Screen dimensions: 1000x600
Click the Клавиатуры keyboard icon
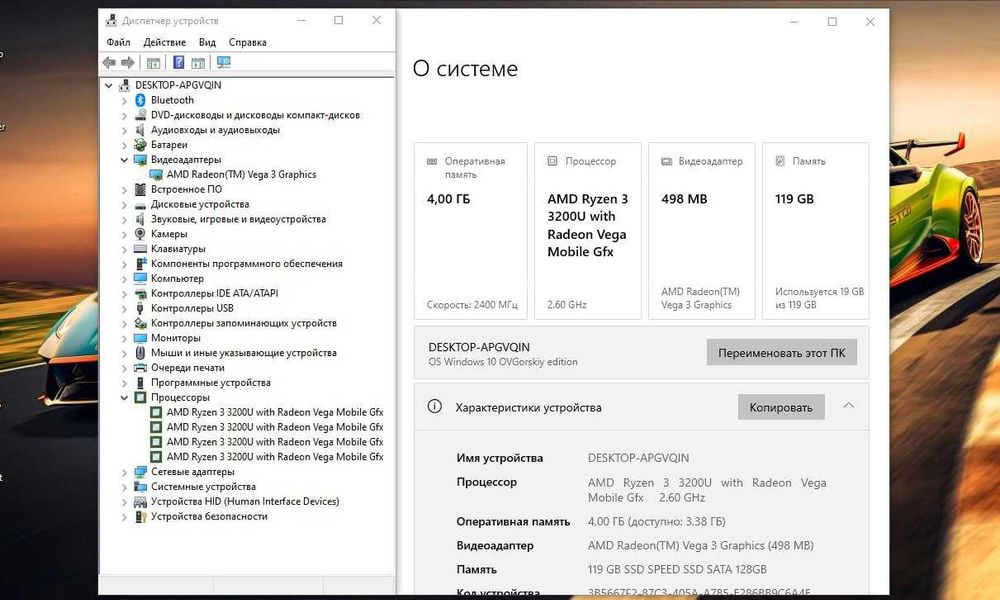coord(140,249)
